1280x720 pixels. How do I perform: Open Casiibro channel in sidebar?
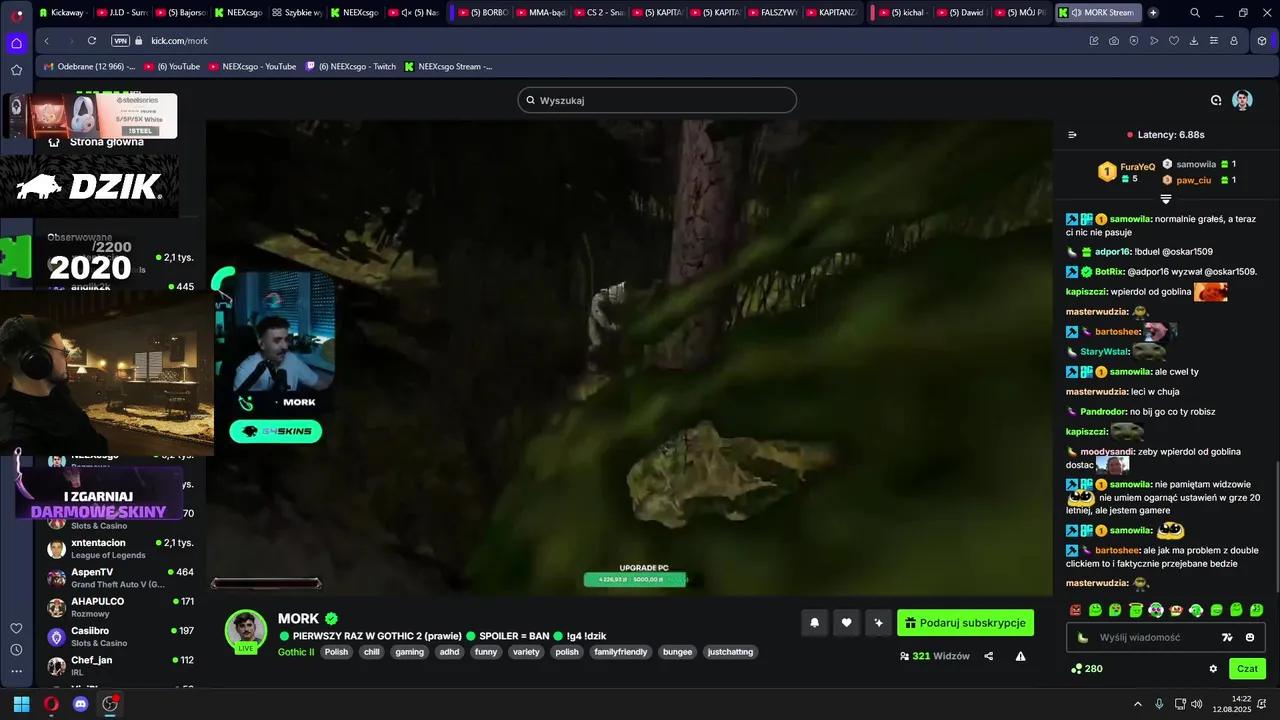[120, 637]
